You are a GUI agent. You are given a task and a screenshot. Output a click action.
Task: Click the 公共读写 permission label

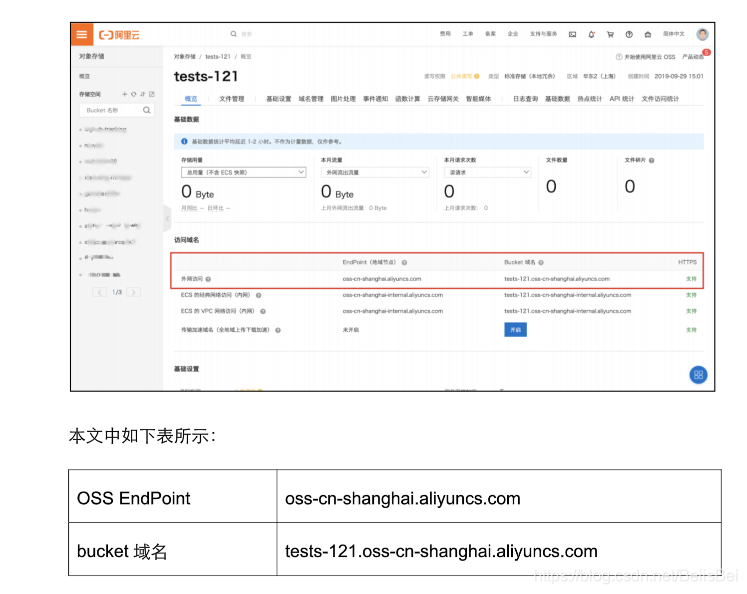click(461, 76)
